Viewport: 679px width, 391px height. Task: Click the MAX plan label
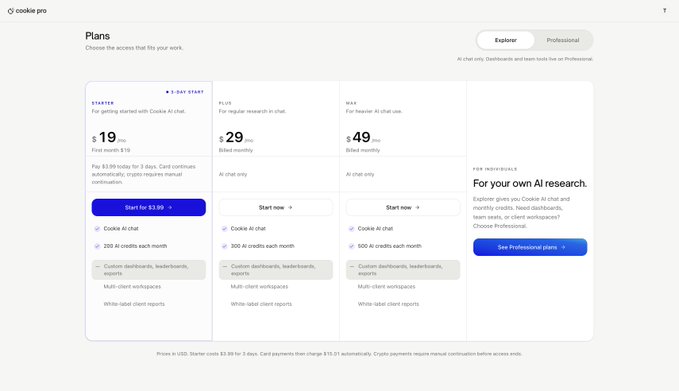(351, 103)
